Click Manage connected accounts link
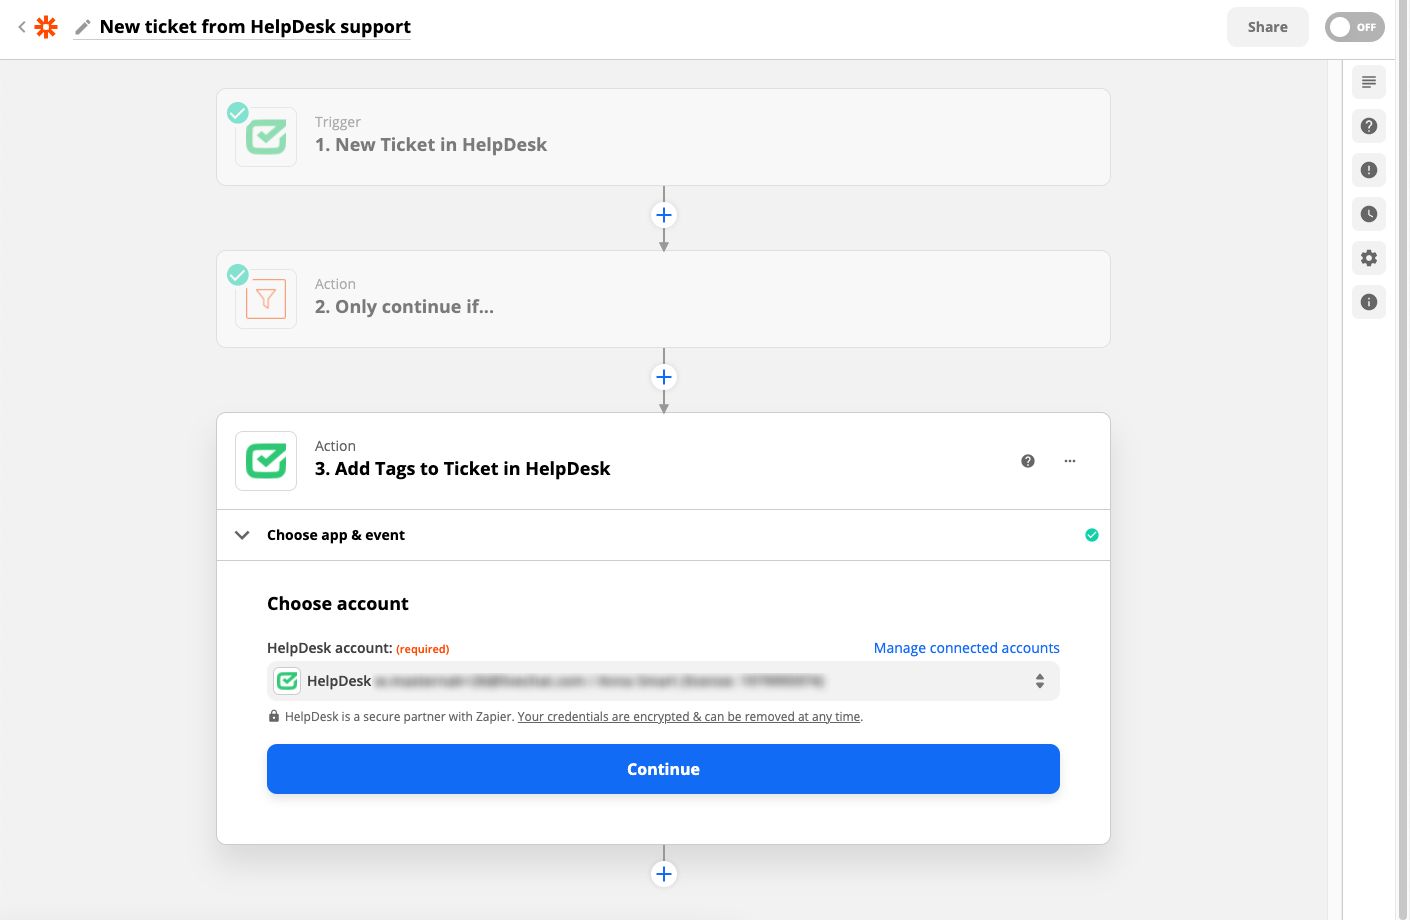 pos(966,648)
